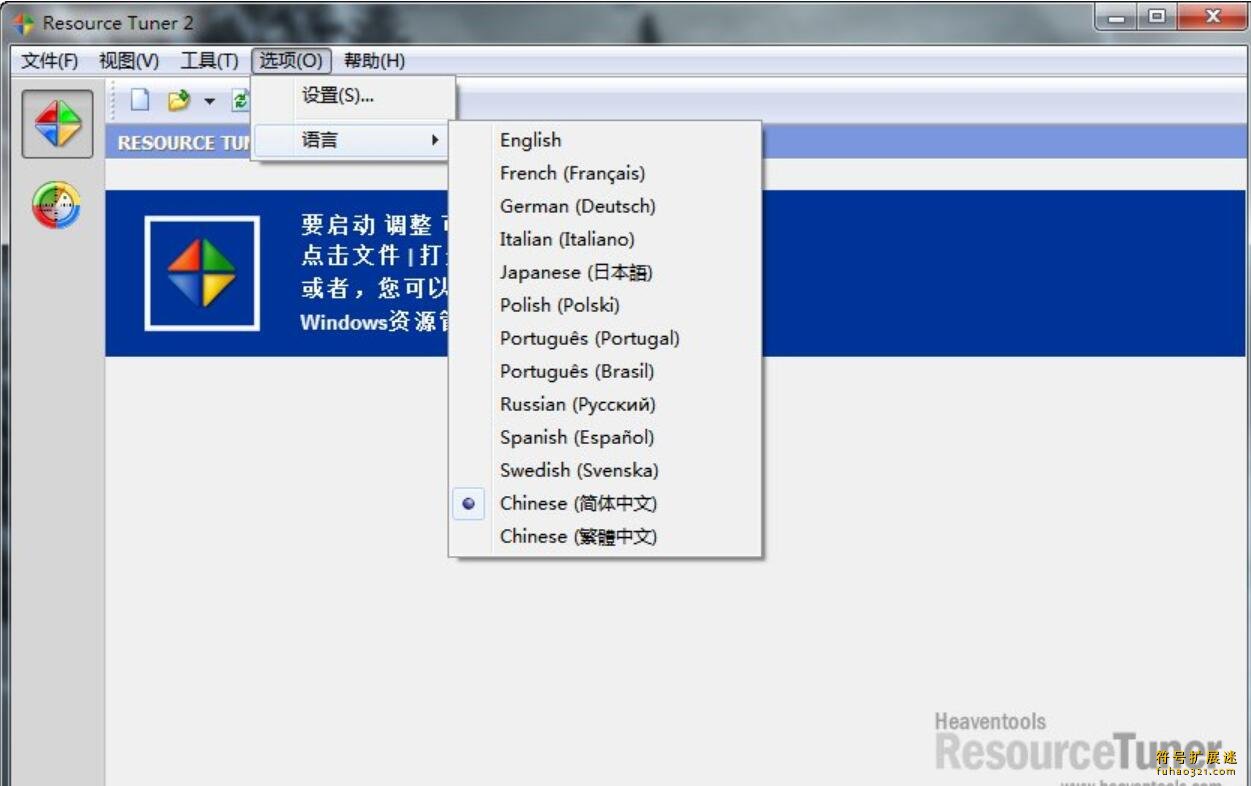Switch the language to English

605,140
